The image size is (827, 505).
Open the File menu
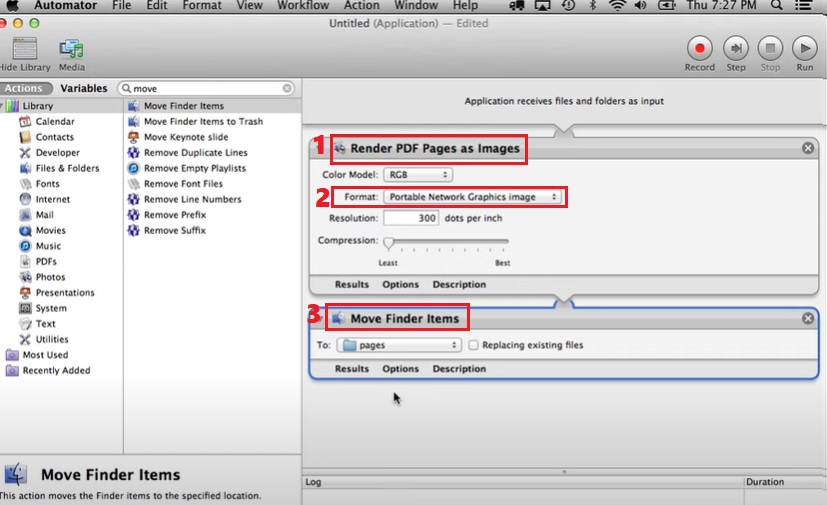pyautogui.click(x=121, y=6)
